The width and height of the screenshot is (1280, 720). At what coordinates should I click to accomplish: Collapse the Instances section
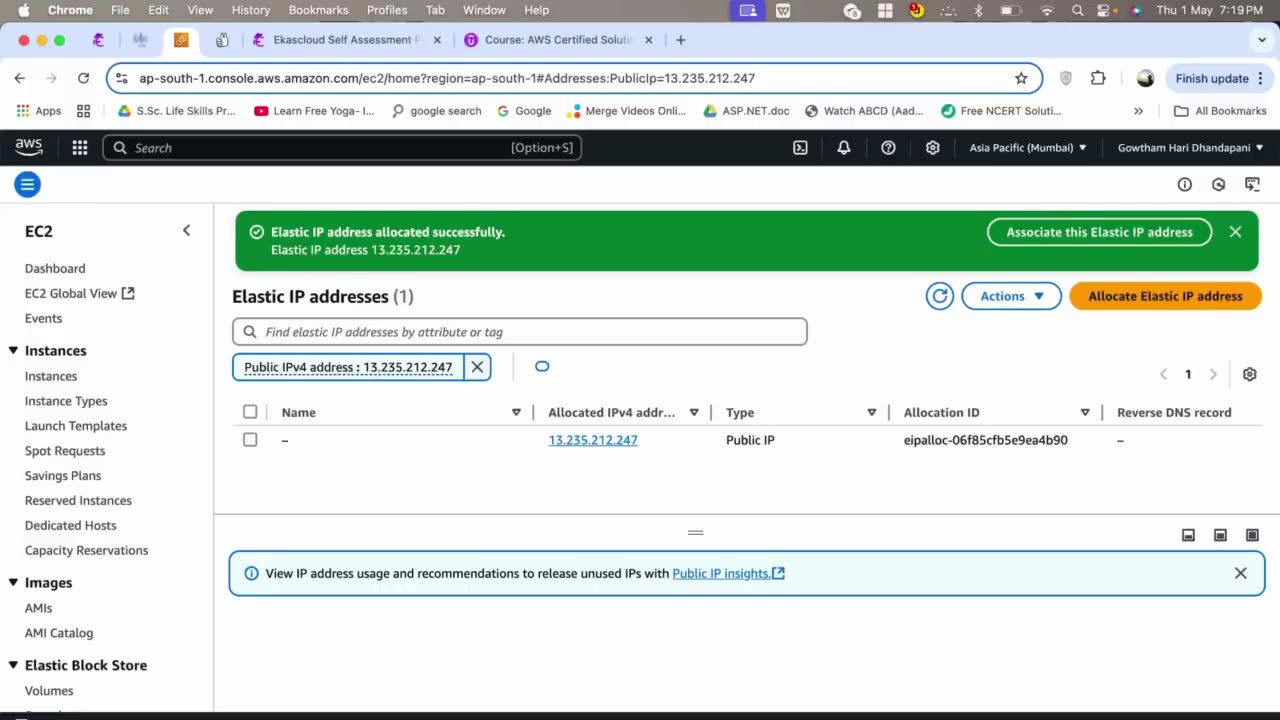[x=14, y=350]
